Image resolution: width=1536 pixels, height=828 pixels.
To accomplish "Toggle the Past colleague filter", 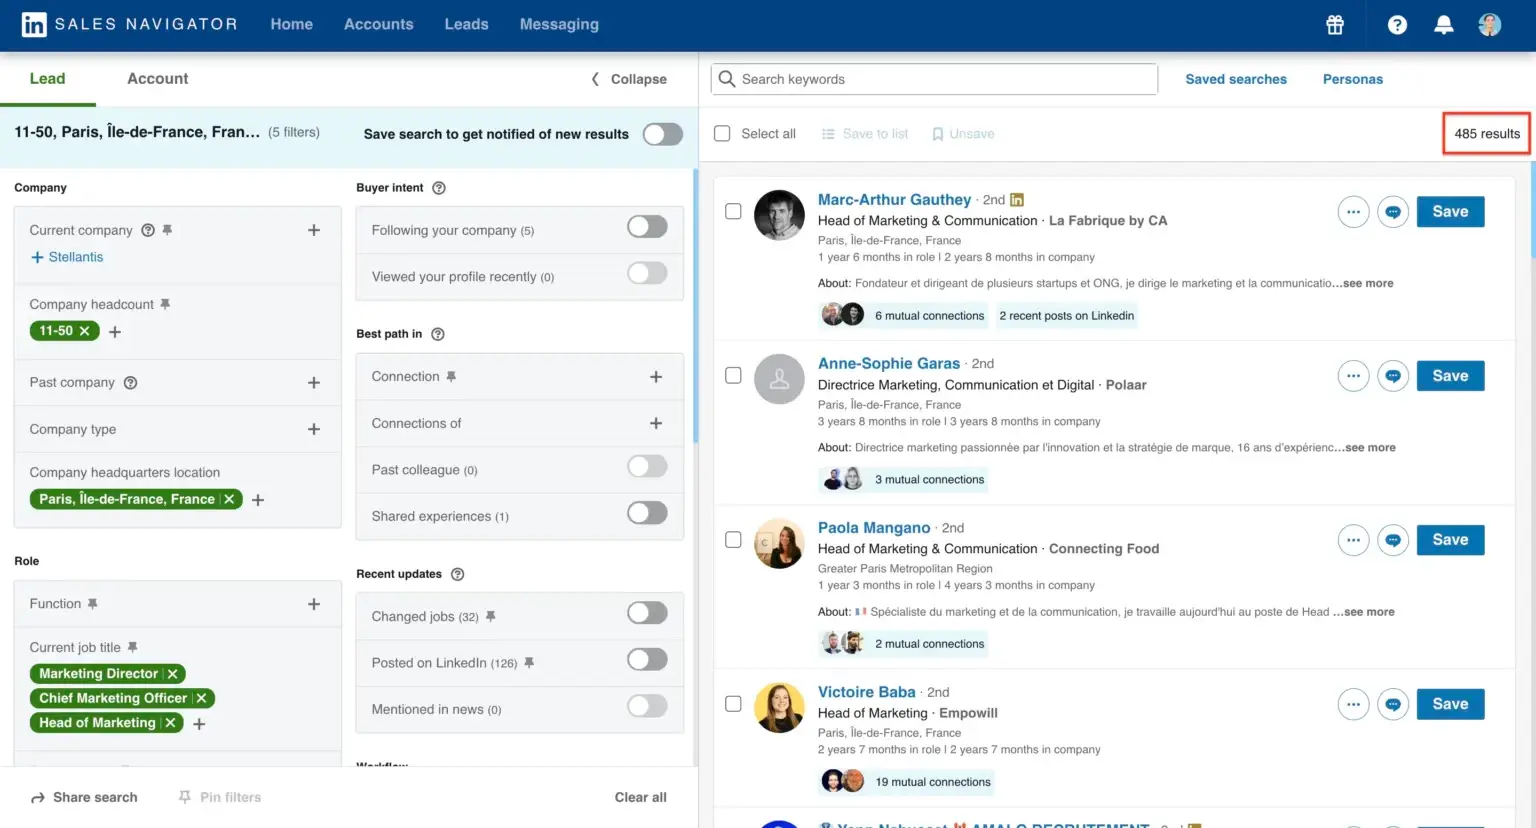I will [647, 466].
